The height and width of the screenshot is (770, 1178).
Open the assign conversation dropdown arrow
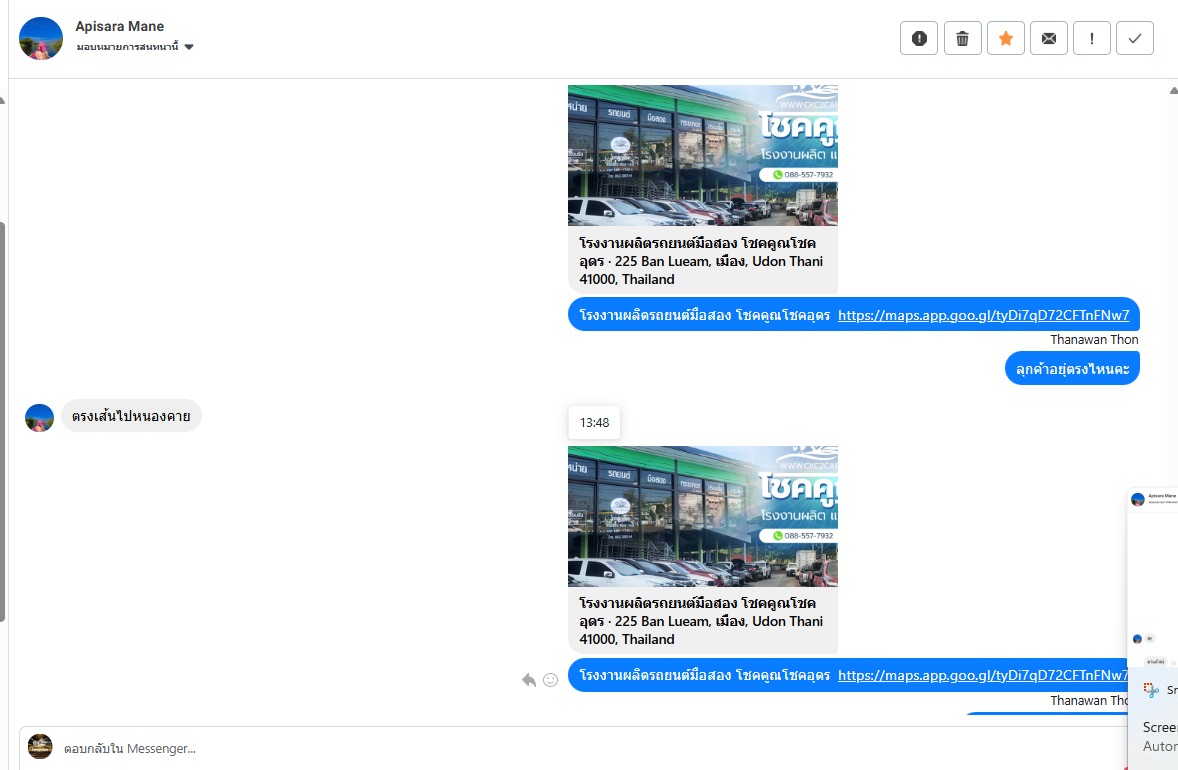(189, 47)
